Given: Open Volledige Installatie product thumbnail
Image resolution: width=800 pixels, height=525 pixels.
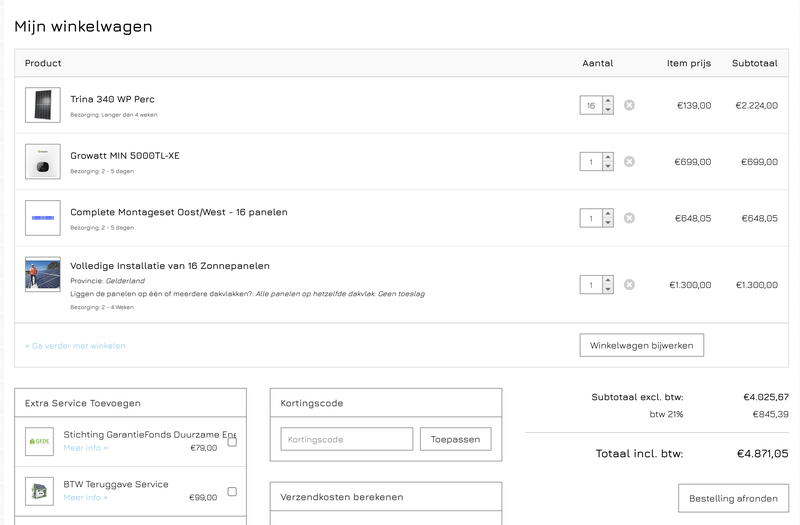Looking at the screenshot, I should coord(43,274).
